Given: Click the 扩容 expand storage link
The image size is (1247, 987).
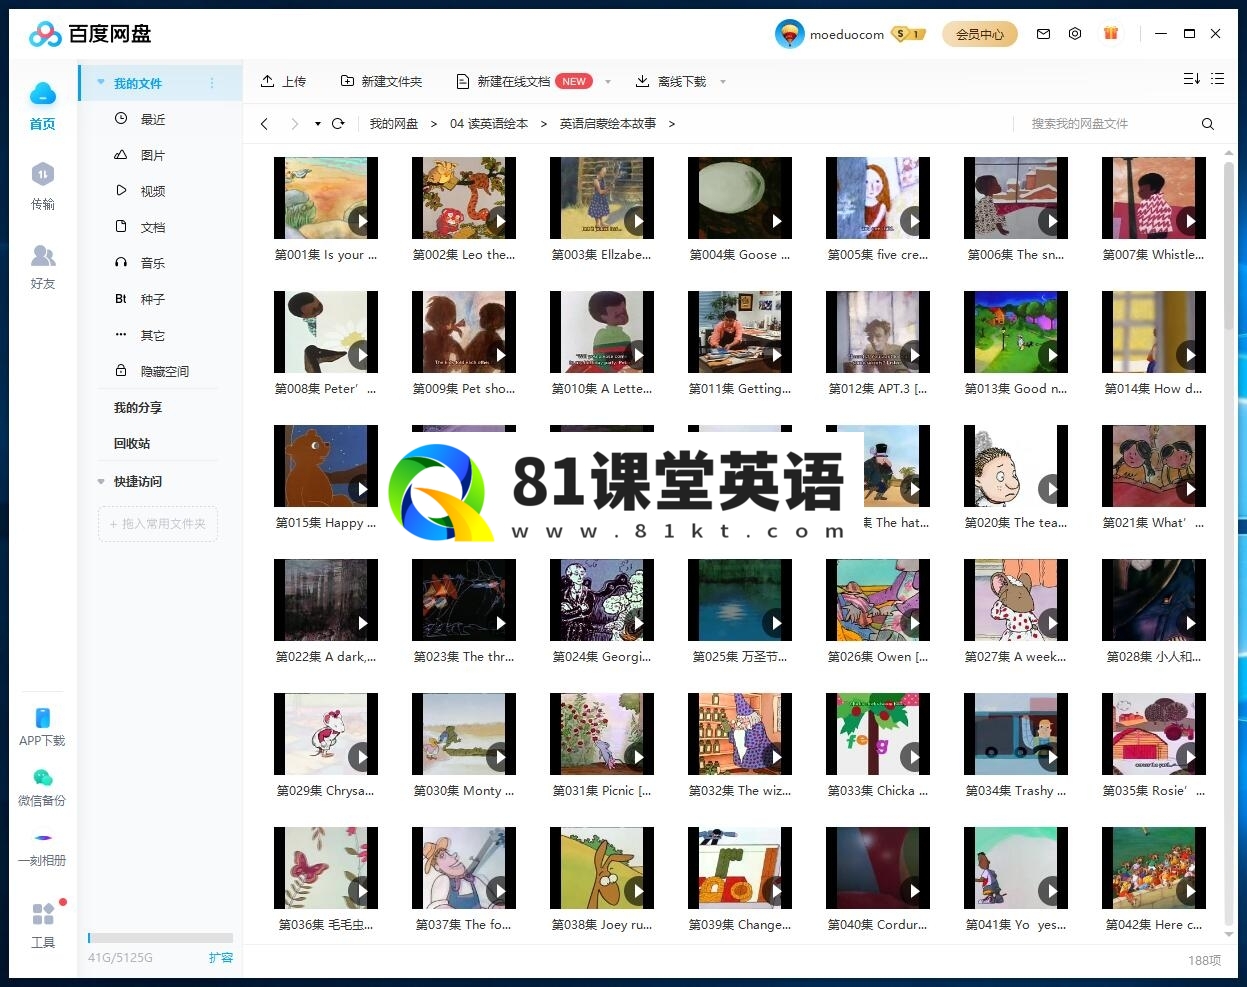Looking at the screenshot, I should click(x=221, y=957).
